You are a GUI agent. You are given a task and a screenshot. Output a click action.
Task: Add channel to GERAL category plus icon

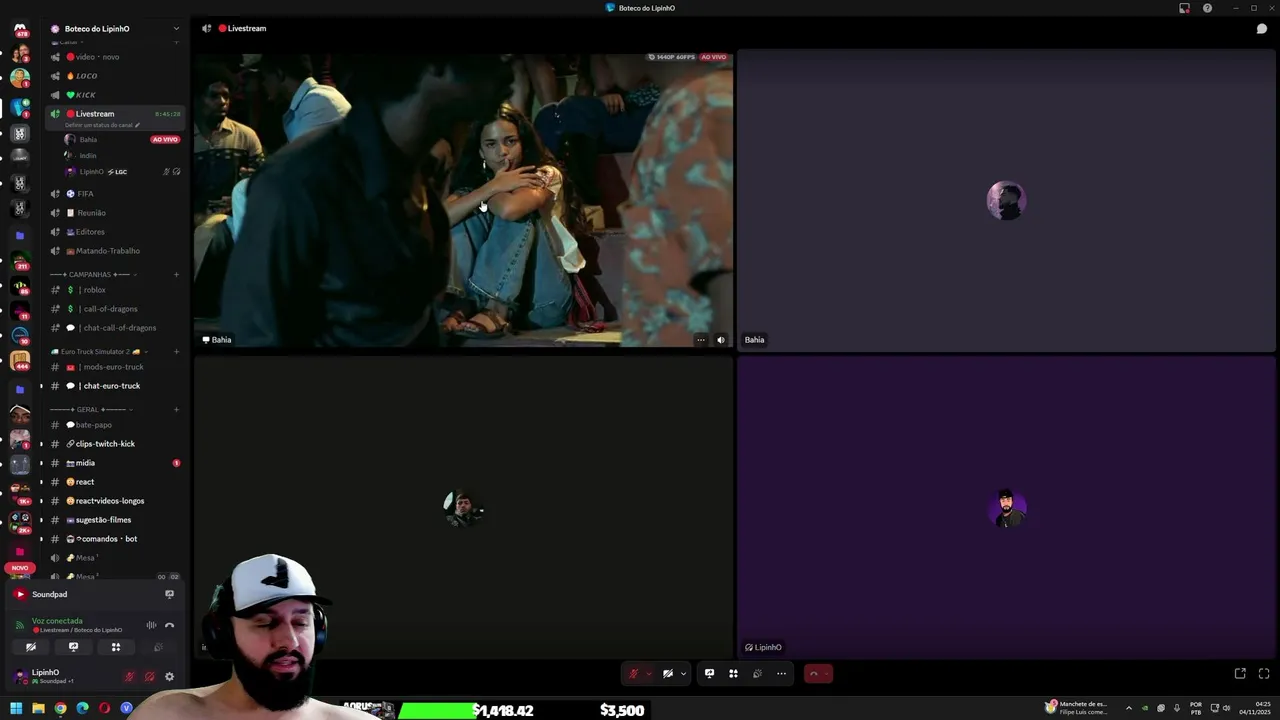[x=177, y=410]
